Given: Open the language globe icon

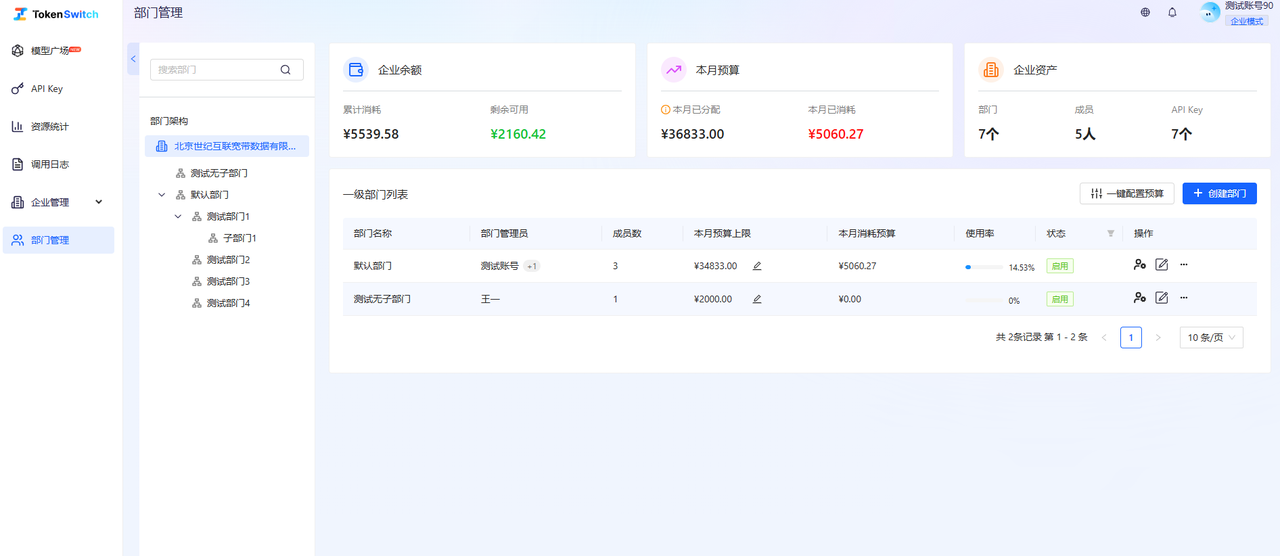Looking at the screenshot, I should tap(1145, 13).
